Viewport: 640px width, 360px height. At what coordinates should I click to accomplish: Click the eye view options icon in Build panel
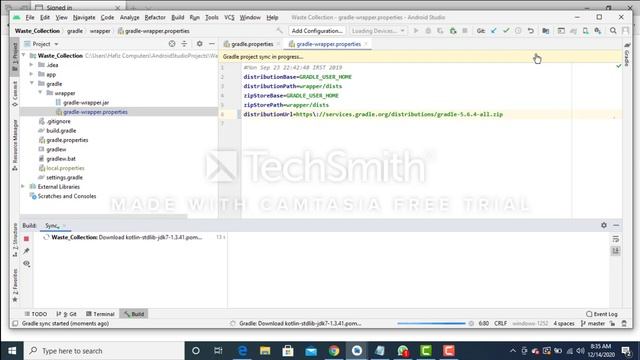coord(27,264)
